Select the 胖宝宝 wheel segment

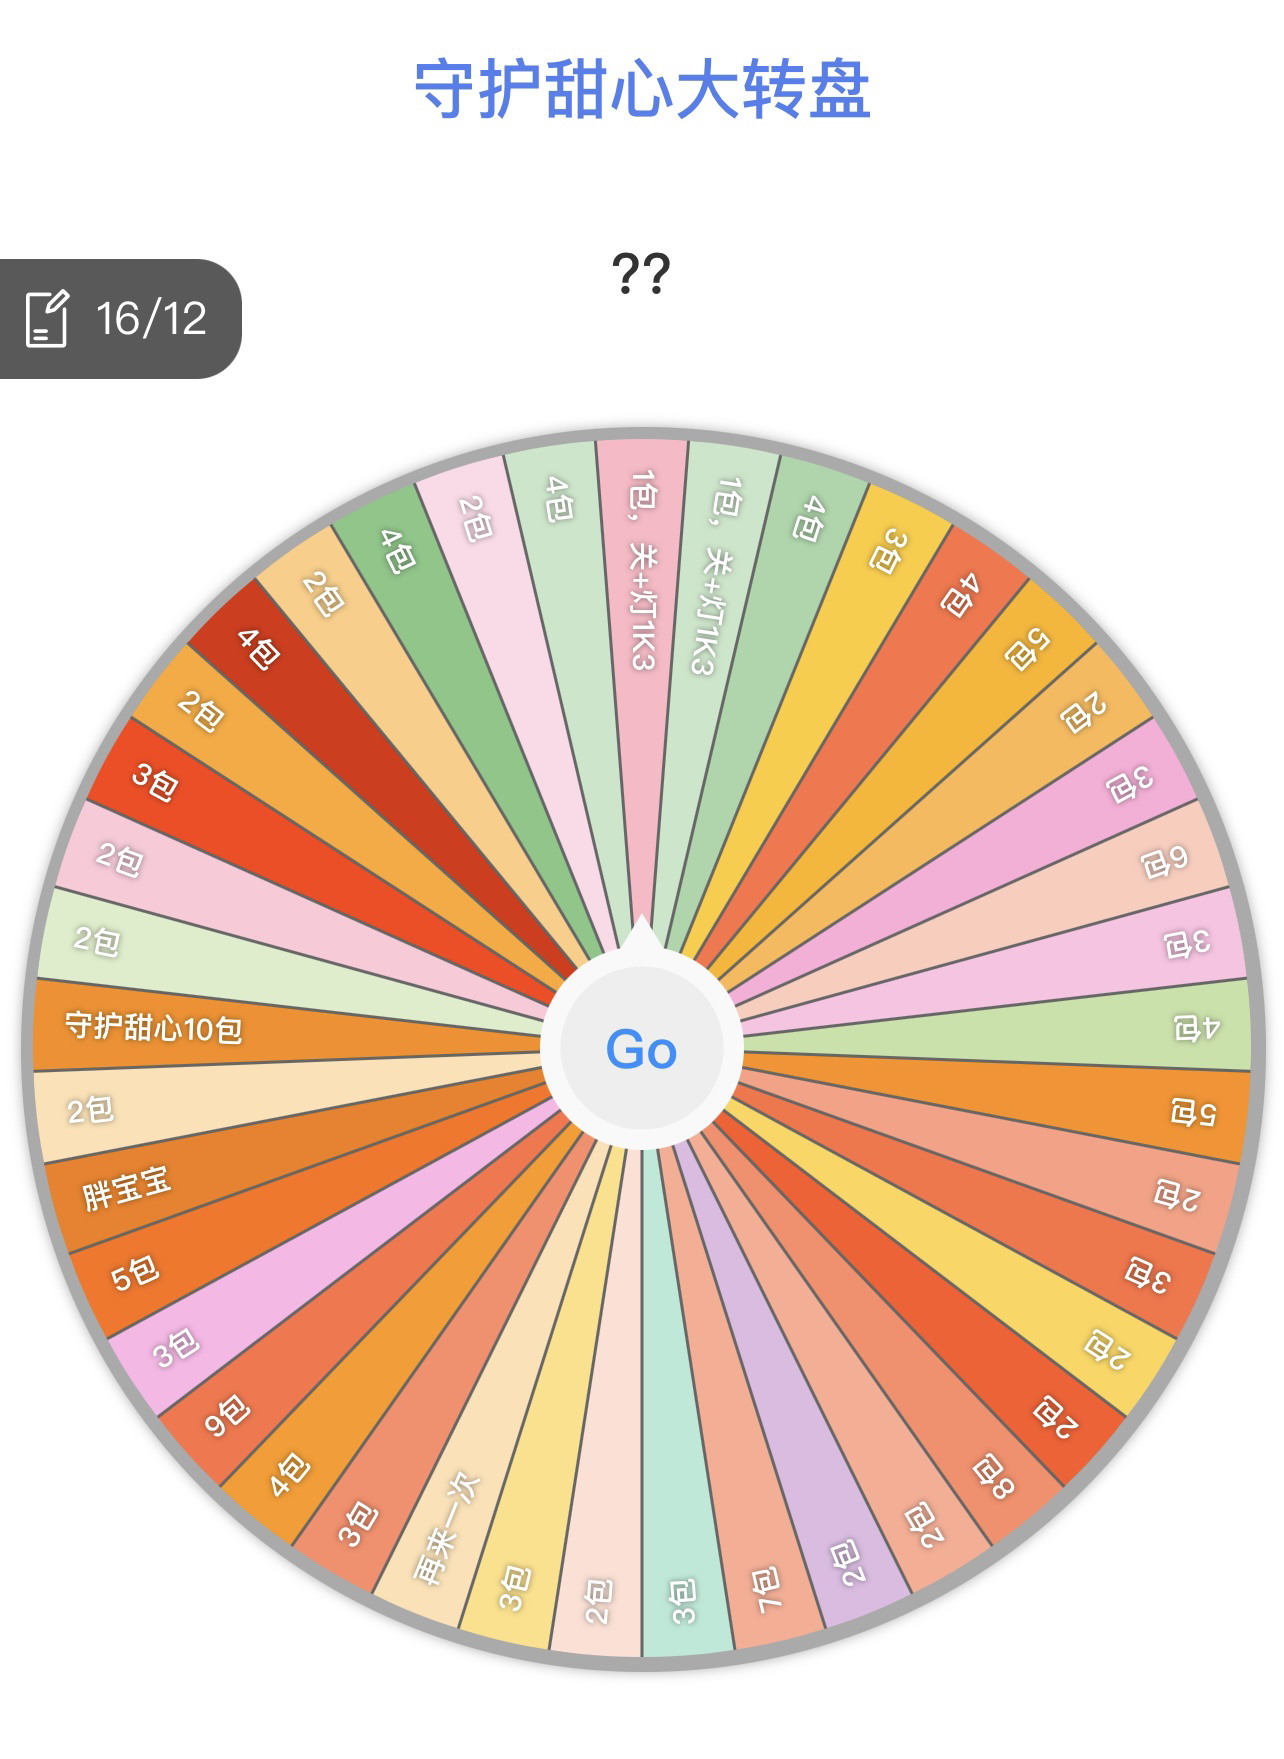tap(127, 1187)
